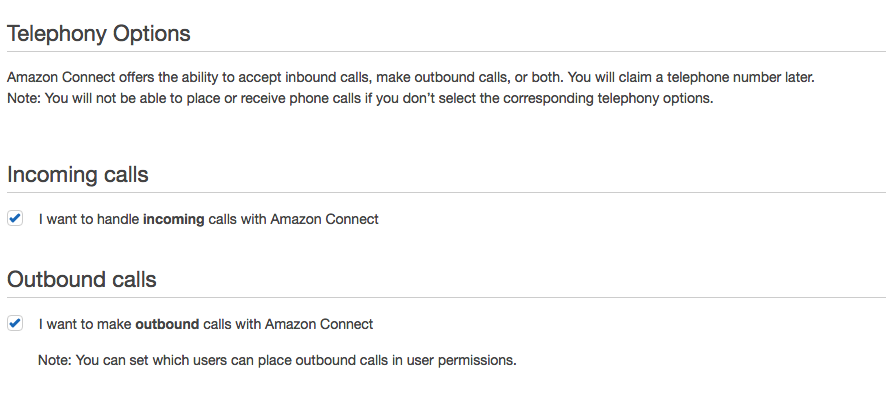The image size is (894, 401).
Task: Uncheck the incoming calls checkbox
Action: coord(15,218)
